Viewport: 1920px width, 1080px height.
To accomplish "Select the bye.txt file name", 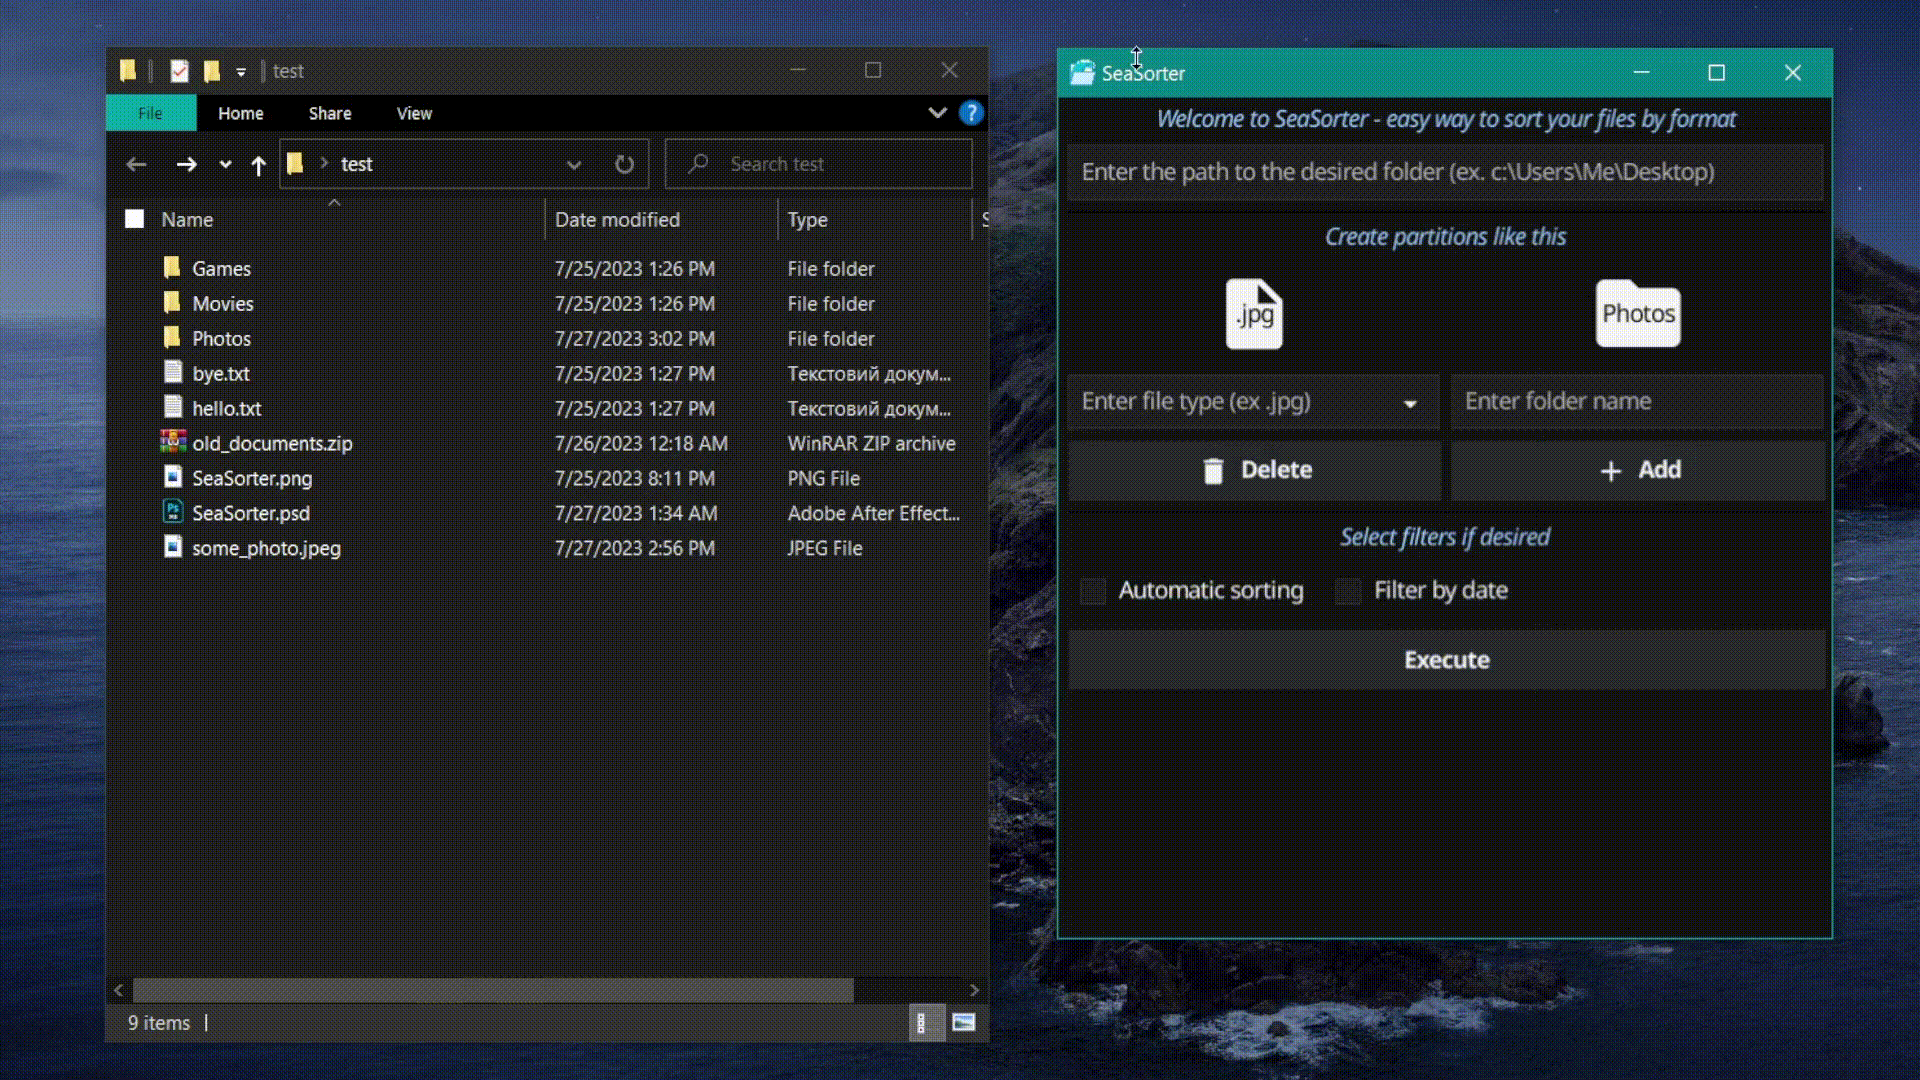I will 221,374.
